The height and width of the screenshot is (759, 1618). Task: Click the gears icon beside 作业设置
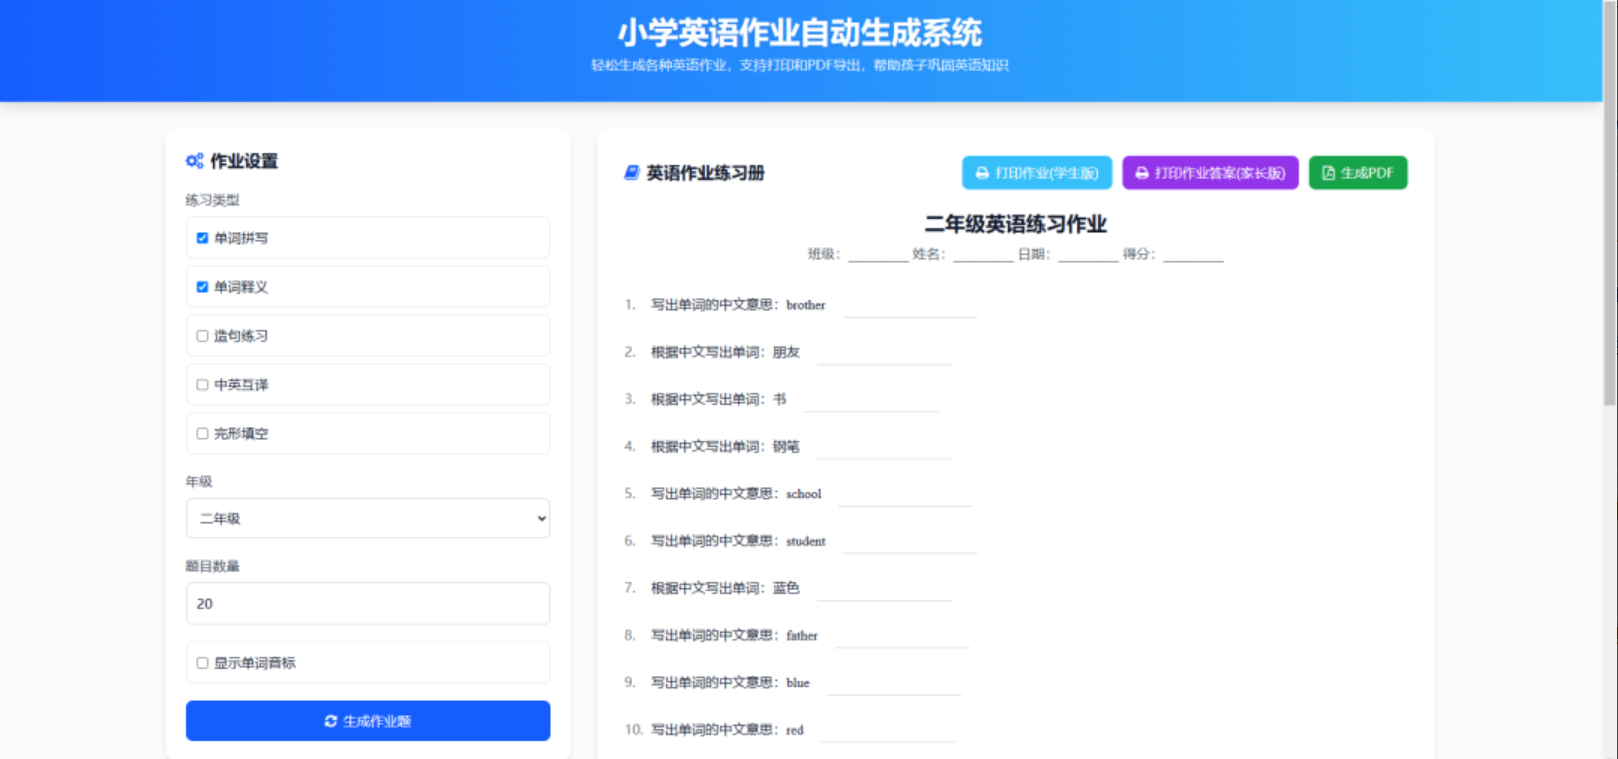point(195,161)
